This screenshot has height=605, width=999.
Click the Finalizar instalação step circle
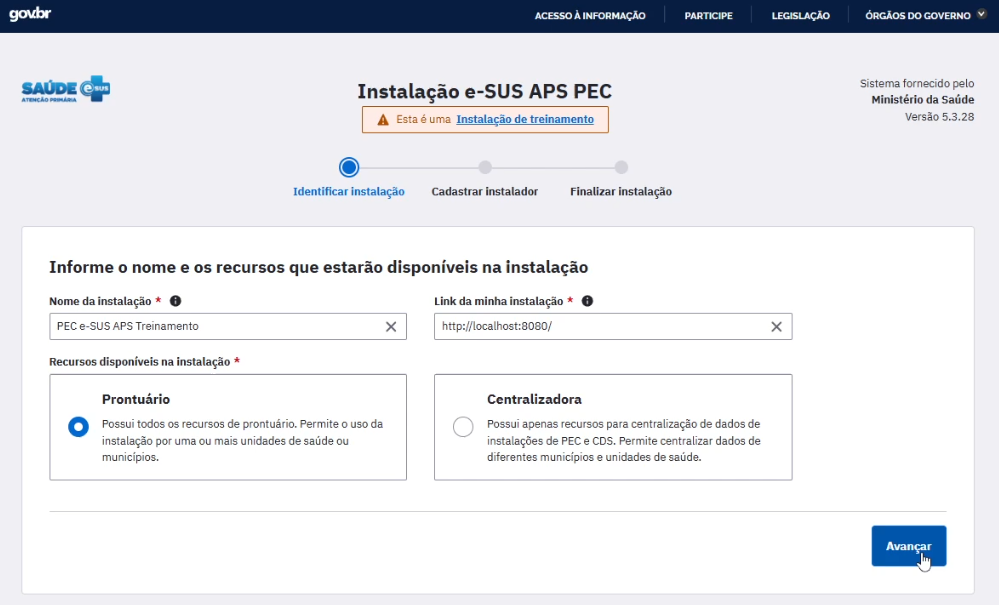pos(621,167)
